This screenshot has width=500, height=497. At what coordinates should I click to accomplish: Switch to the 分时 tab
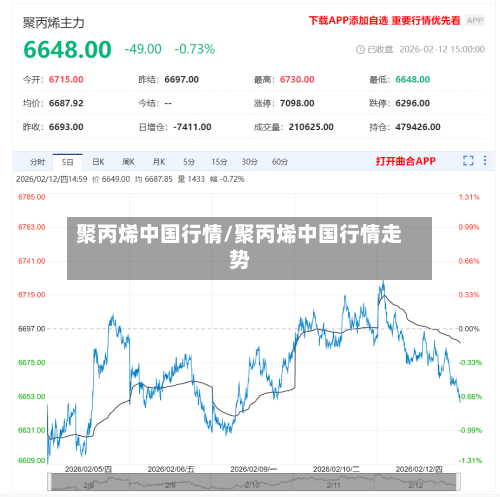[x=37, y=162]
